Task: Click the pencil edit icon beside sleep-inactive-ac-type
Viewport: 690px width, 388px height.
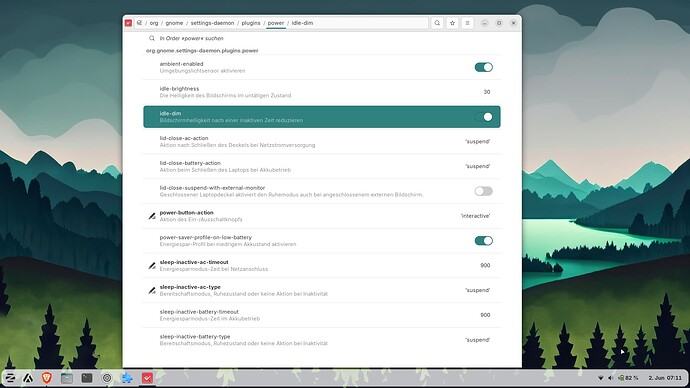Action: (x=152, y=290)
